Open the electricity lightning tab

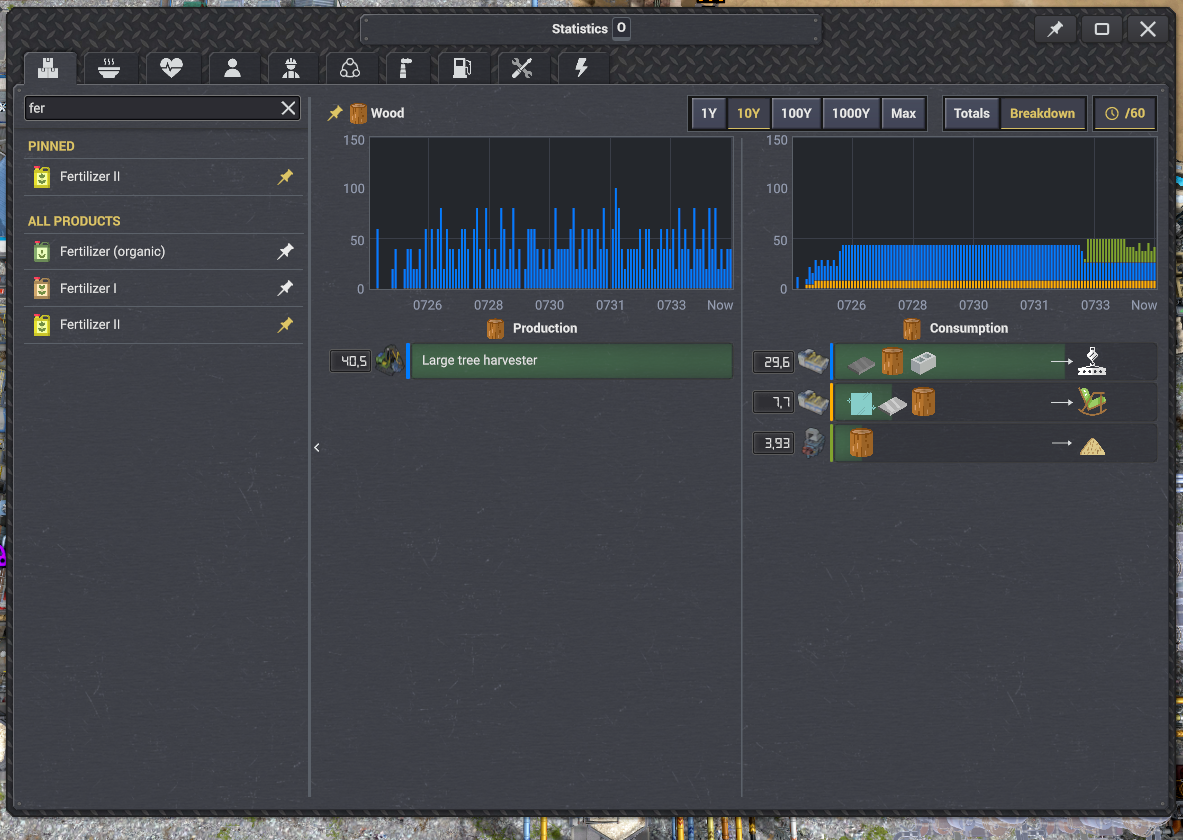(581, 69)
